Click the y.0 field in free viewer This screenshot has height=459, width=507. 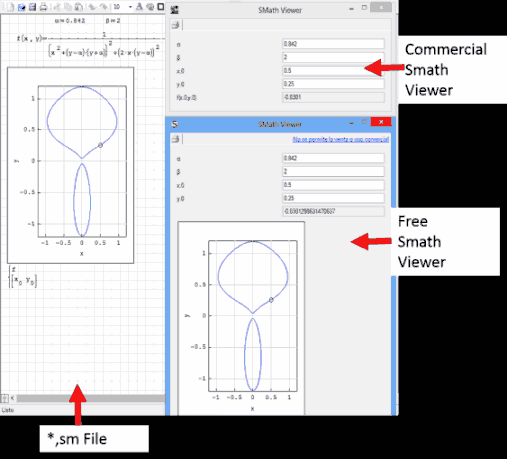point(333,198)
